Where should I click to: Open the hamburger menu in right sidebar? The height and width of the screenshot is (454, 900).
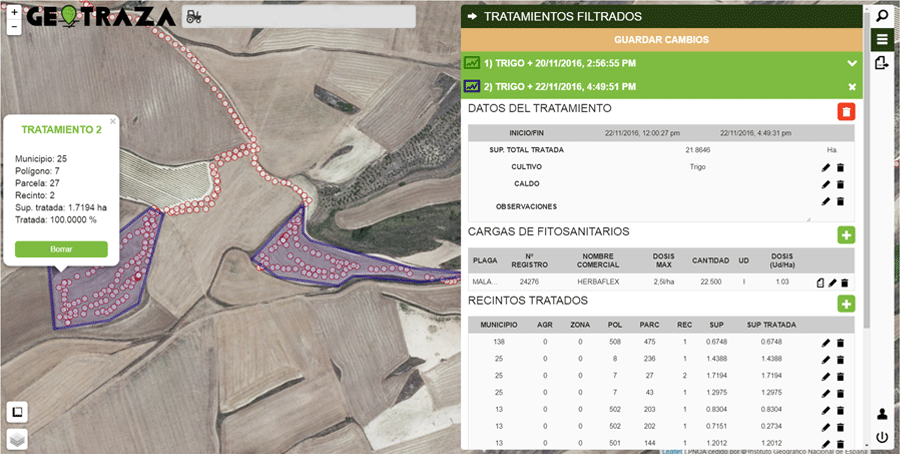882,40
